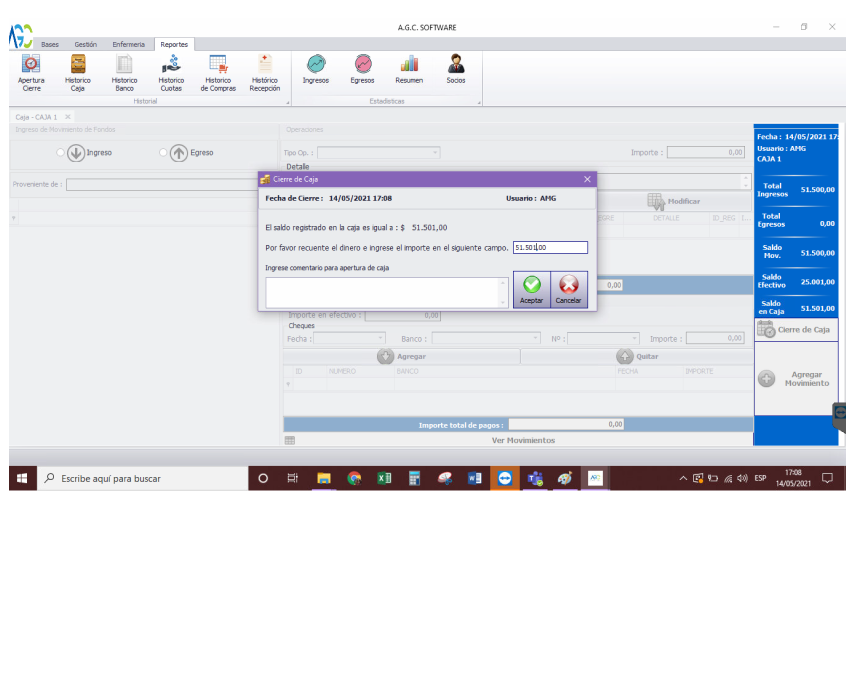Click Importe field in Operaciones

[x=705, y=152]
